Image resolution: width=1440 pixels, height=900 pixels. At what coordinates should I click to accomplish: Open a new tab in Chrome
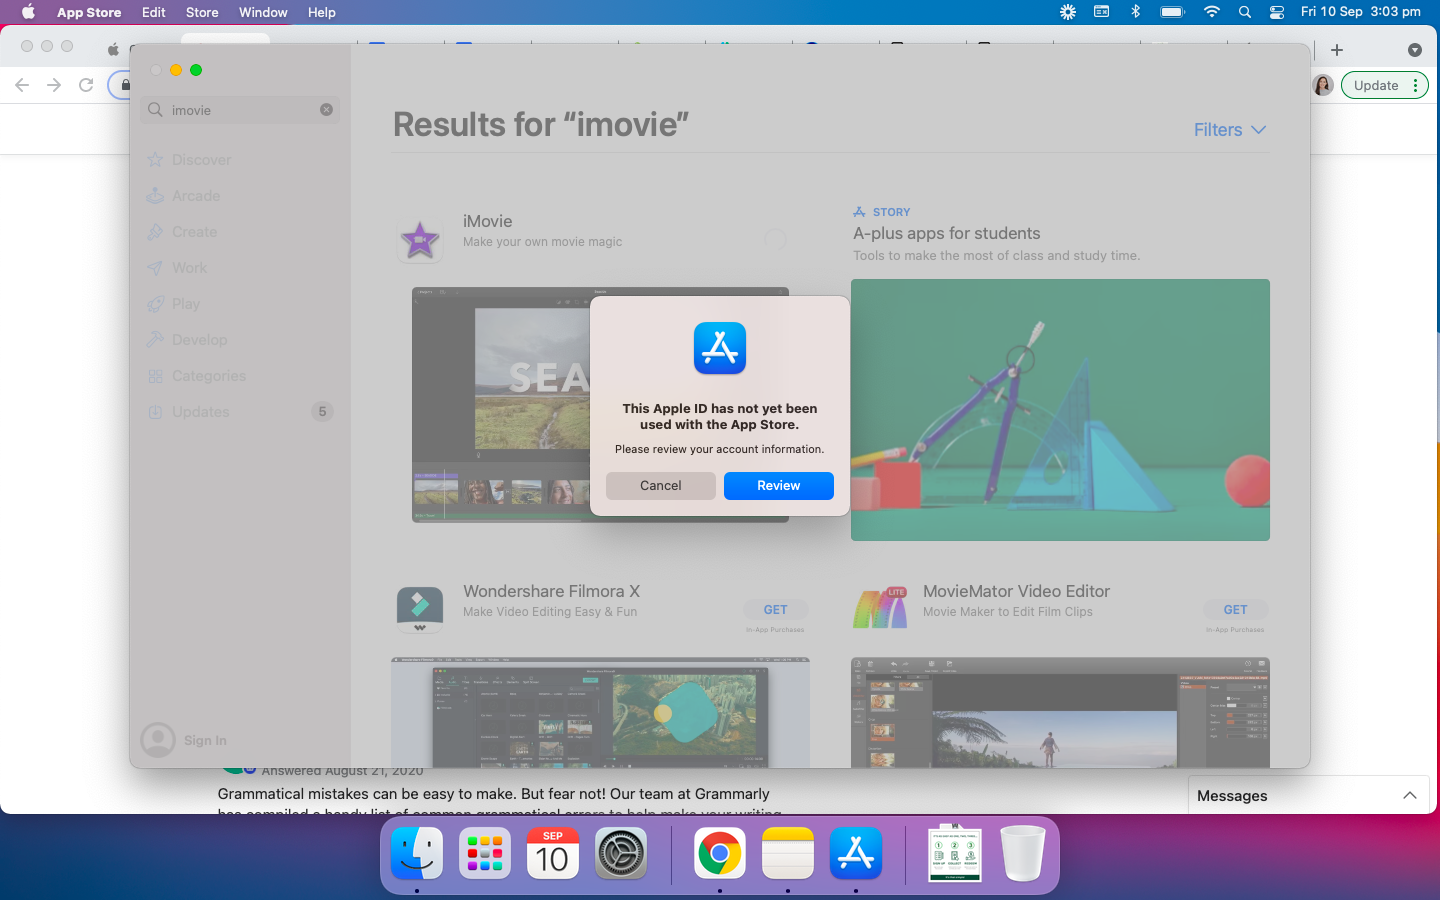tap(1337, 50)
